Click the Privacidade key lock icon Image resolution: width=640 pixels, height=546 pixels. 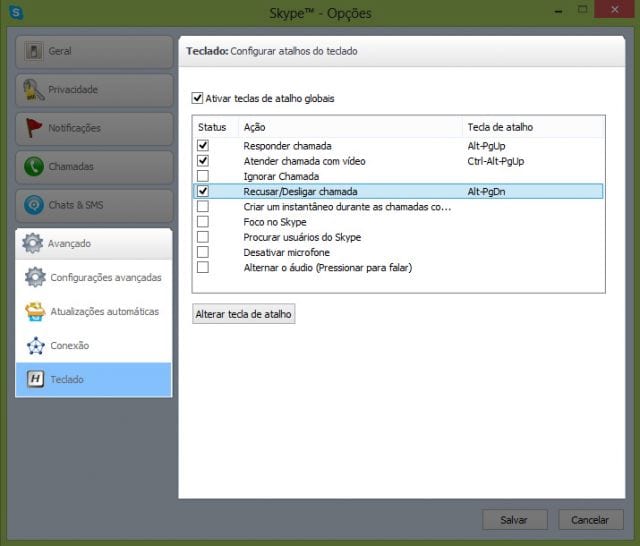click(33, 90)
